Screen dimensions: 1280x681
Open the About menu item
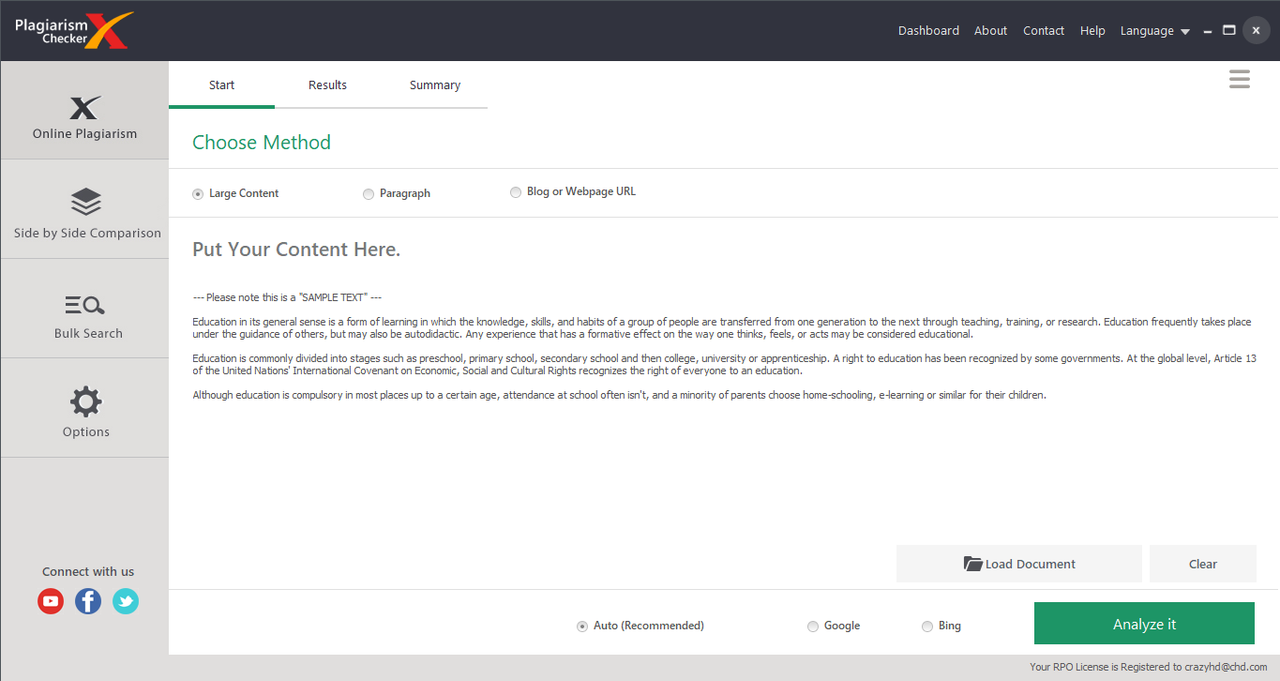coord(991,31)
